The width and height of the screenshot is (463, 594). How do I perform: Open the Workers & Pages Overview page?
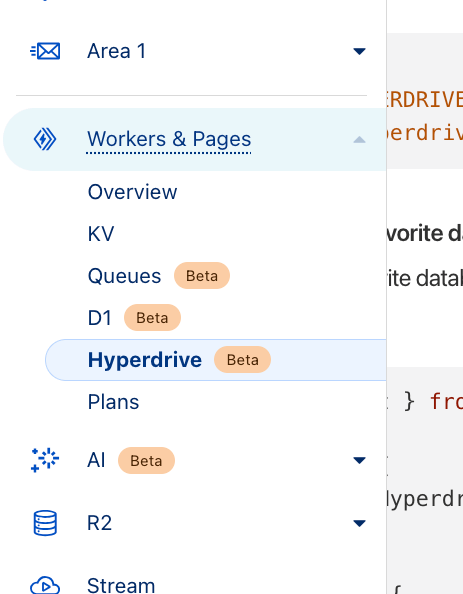(132, 192)
